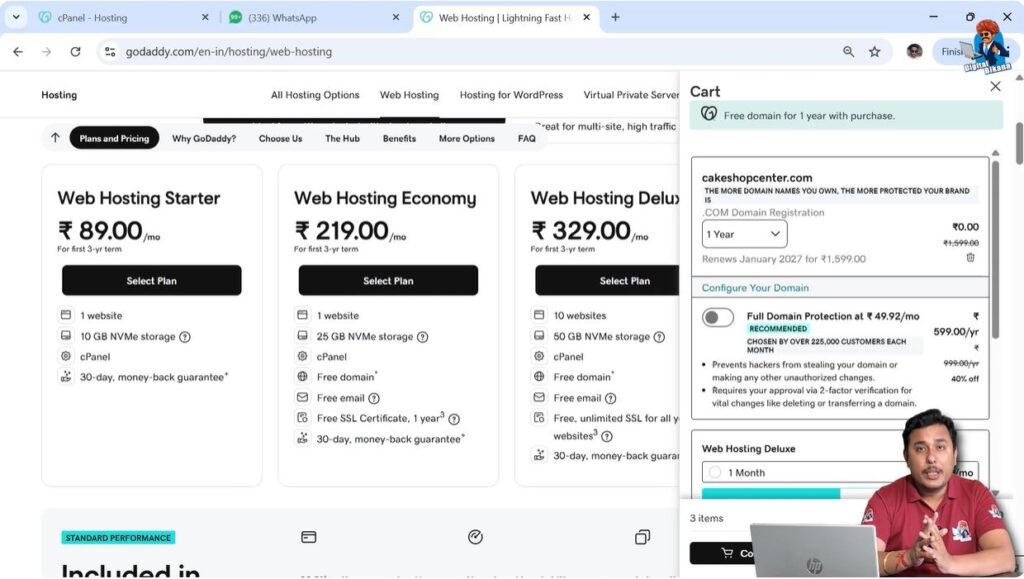Image resolution: width=1024 pixels, height=579 pixels.
Task: Click the scroll-to-top arrow in section nav
Action: click(56, 138)
